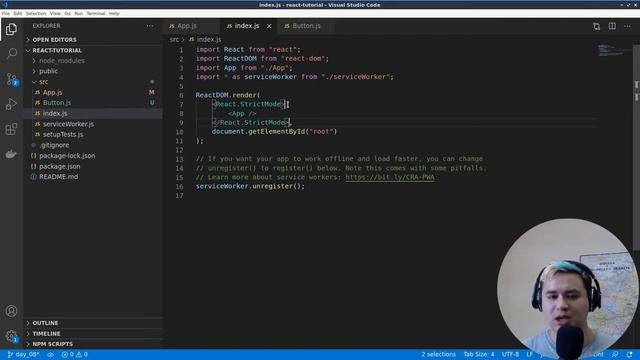Viewport: 640px width, 360px height.
Task: Open editor more actions ellipsis
Action: pyautogui.click(x=627, y=26)
